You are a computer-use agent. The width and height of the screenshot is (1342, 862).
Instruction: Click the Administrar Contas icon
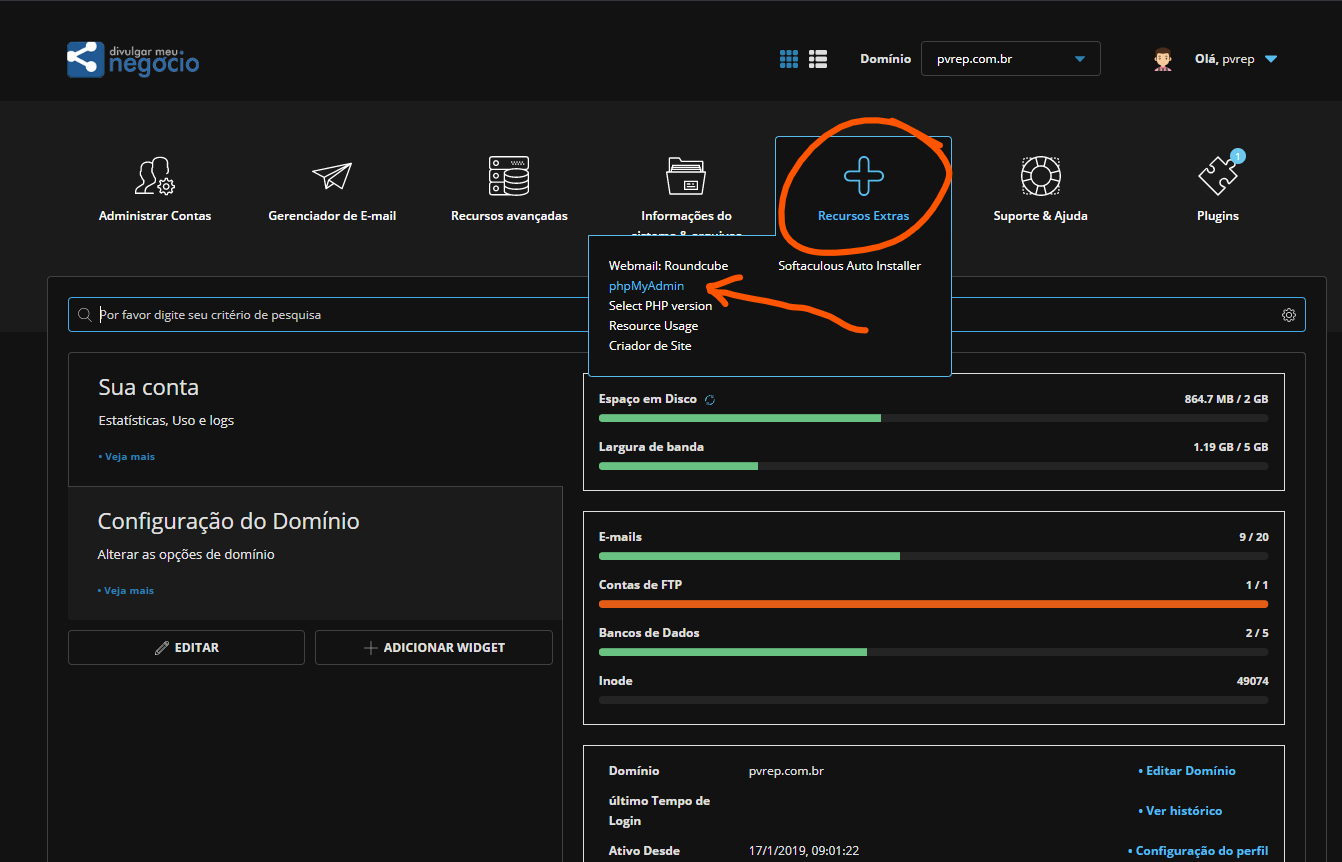point(155,176)
